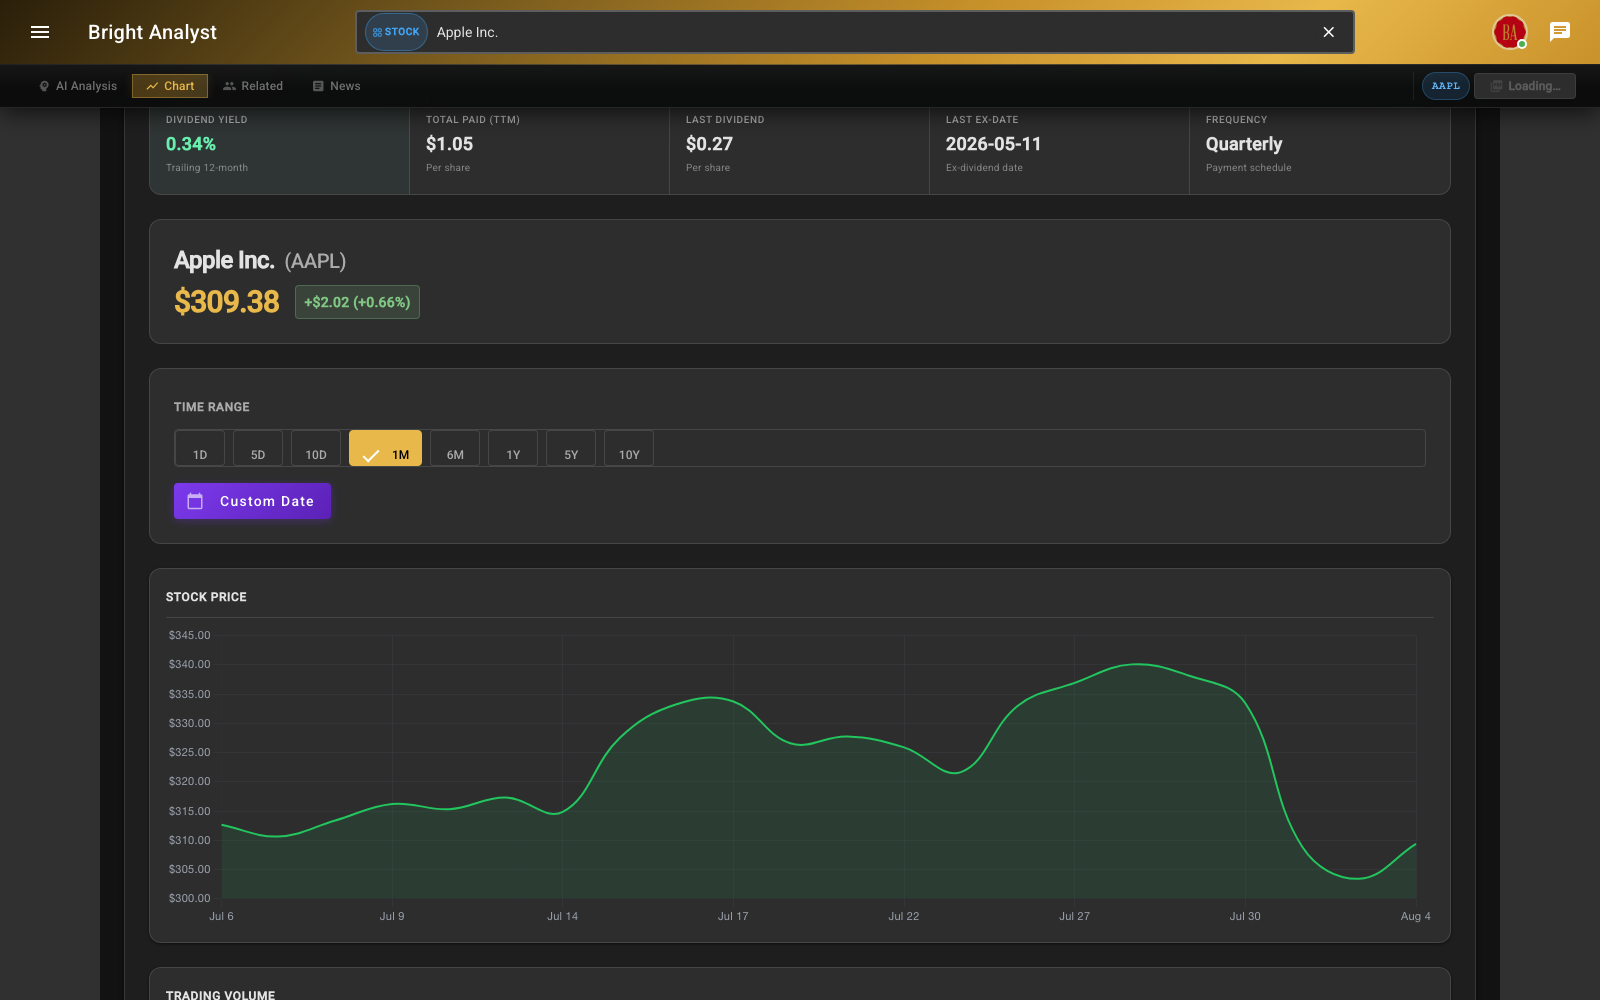
Task: Switch to the News tab
Action: [x=336, y=86]
